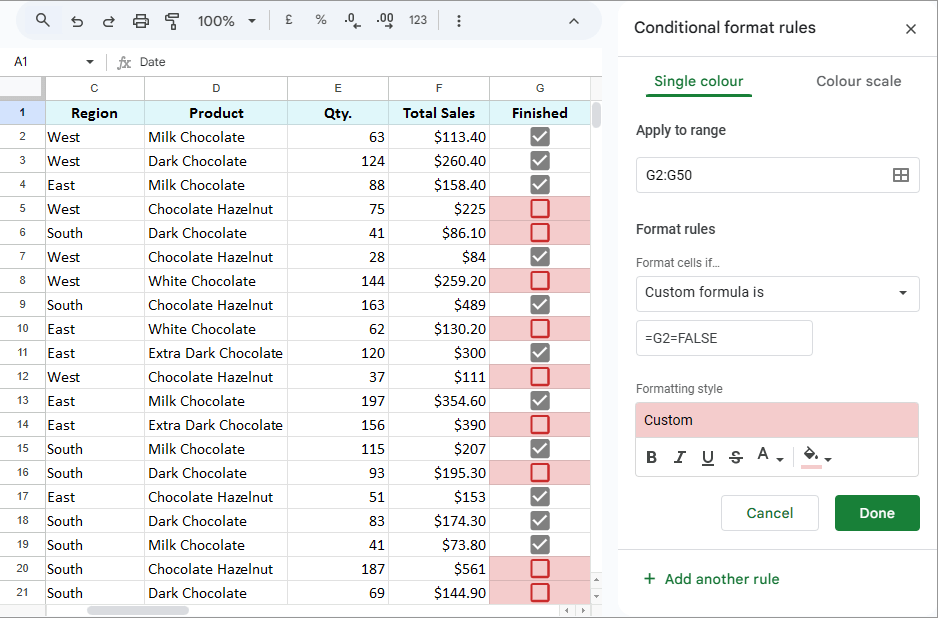Screen dimensions: 938x618
Task: Click the Print icon
Action: click(x=140, y=20)
